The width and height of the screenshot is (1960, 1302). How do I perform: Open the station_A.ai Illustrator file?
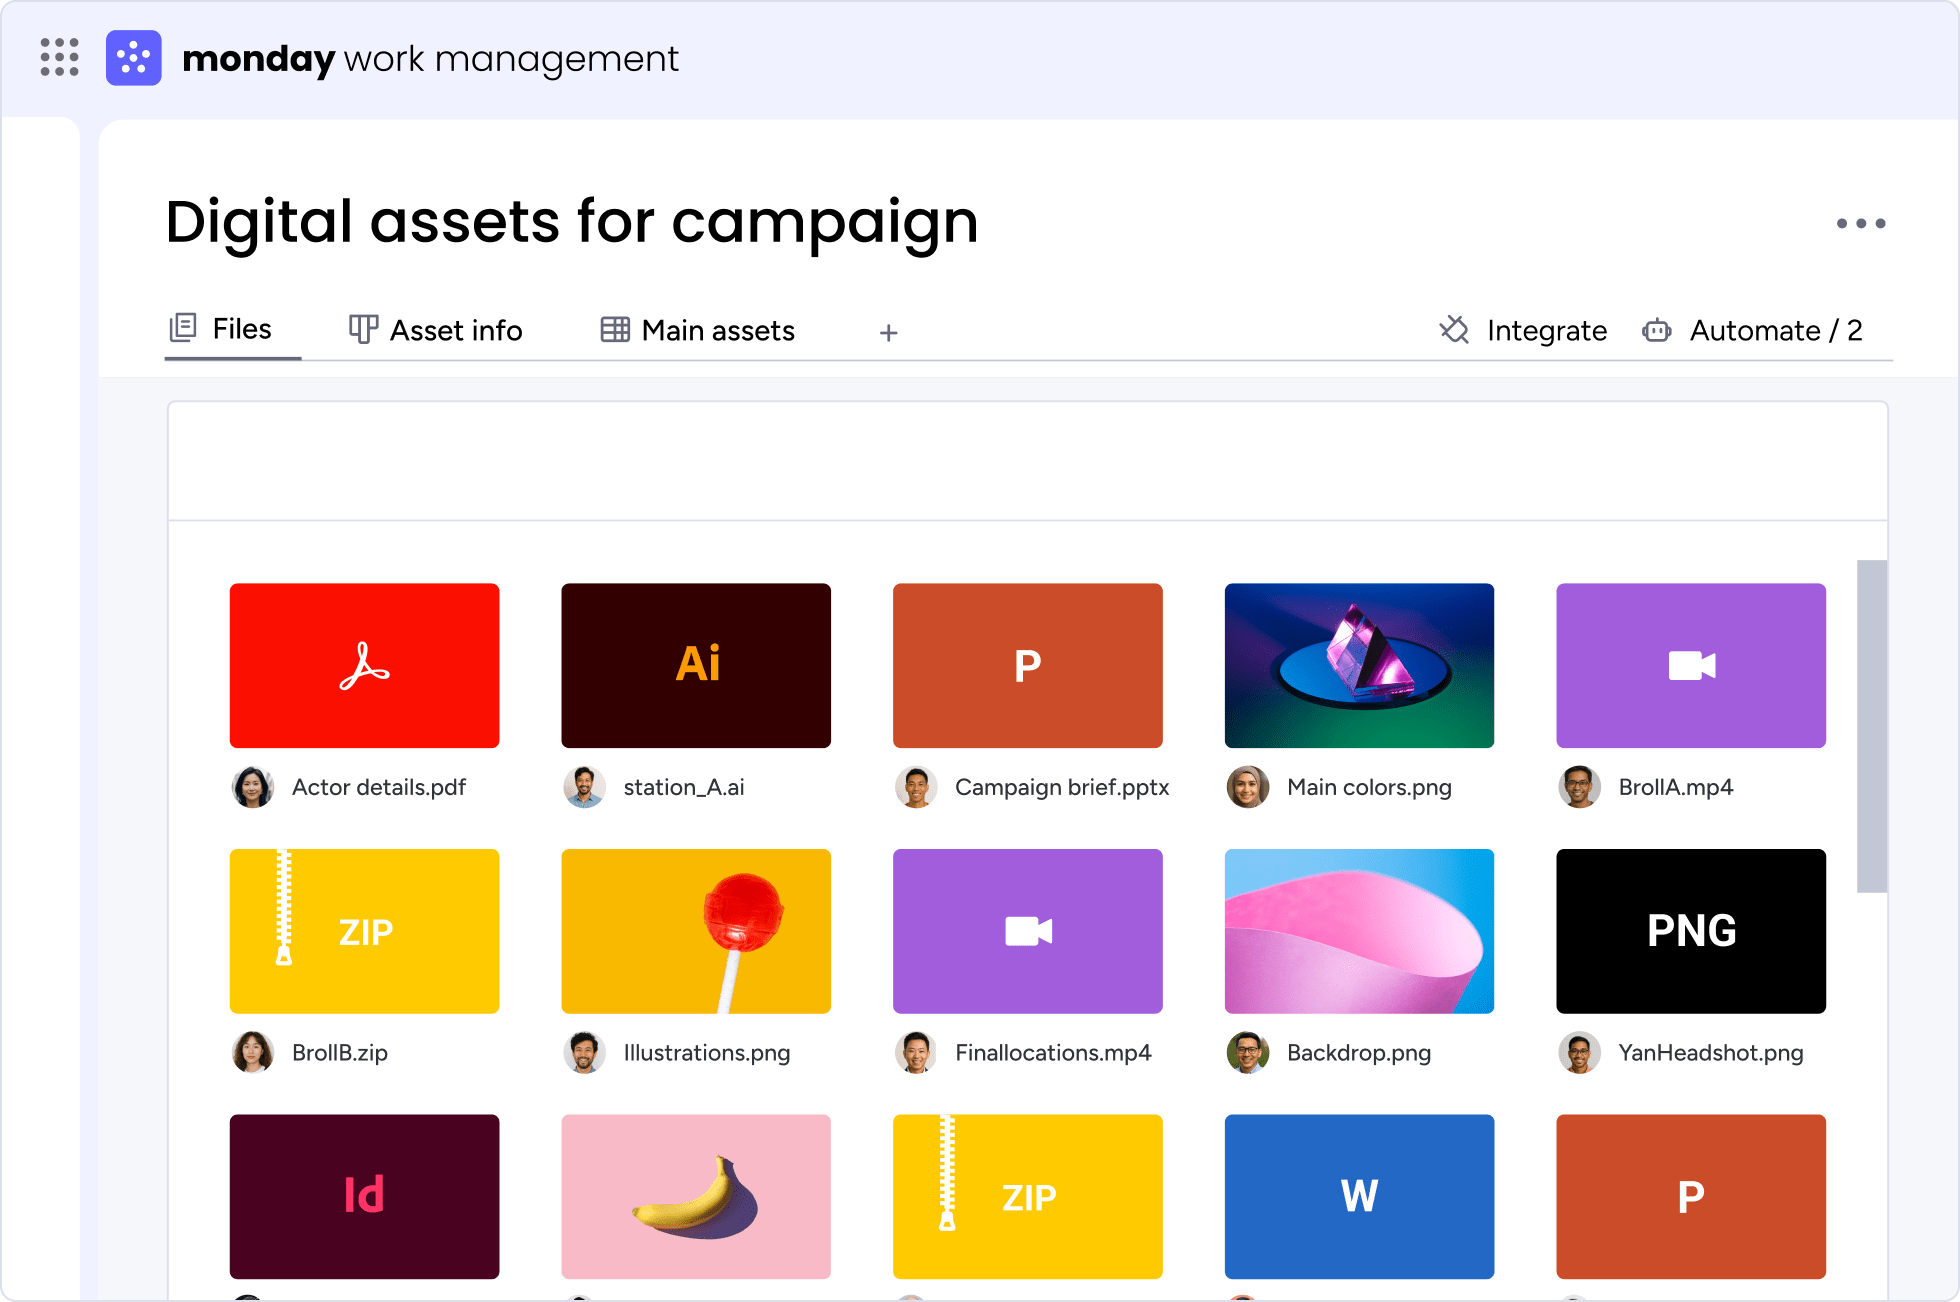point(696,665)
